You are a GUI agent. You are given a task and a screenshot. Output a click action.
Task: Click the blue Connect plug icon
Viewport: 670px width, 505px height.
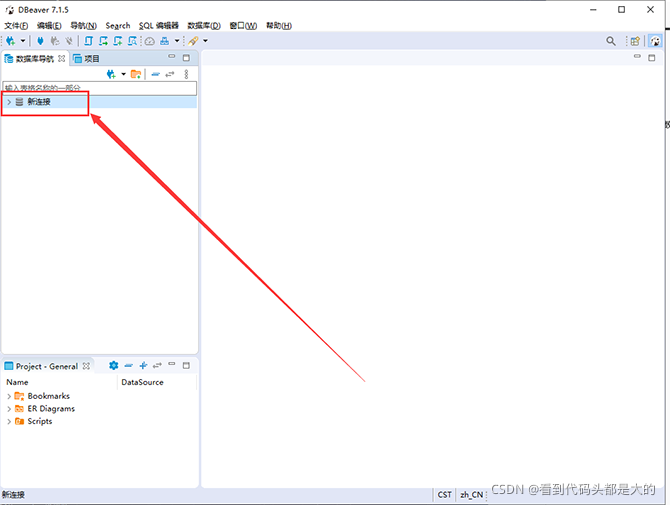[x=40, y=41]
